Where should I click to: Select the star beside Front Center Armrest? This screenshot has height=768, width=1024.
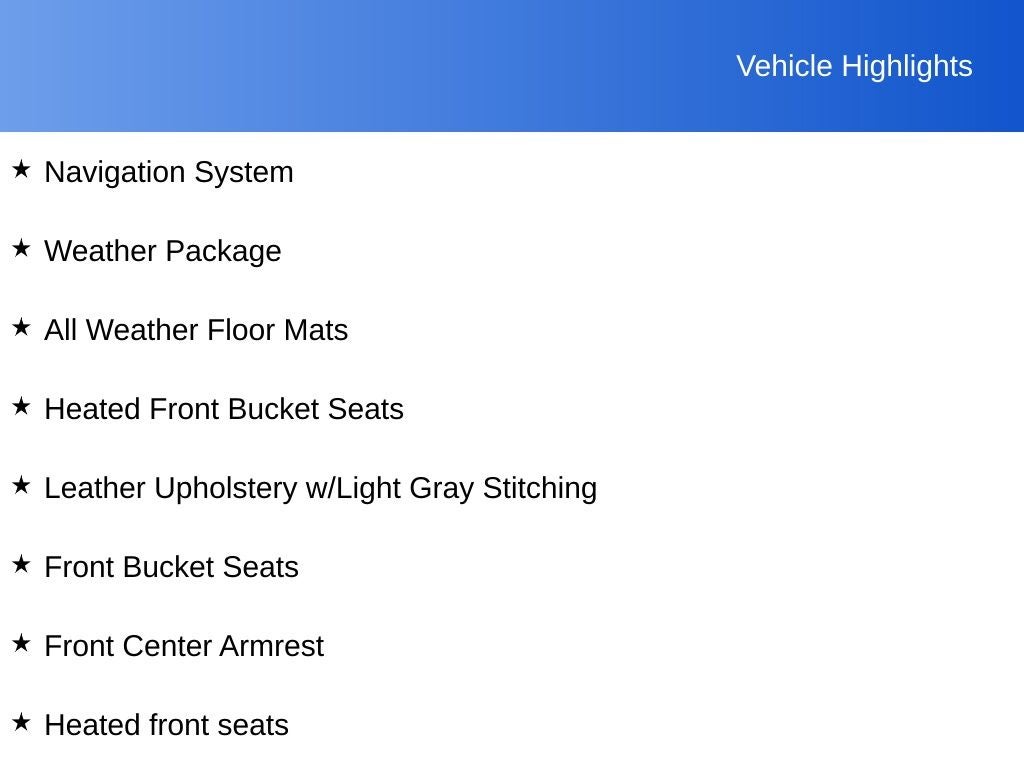click(21, 643)
